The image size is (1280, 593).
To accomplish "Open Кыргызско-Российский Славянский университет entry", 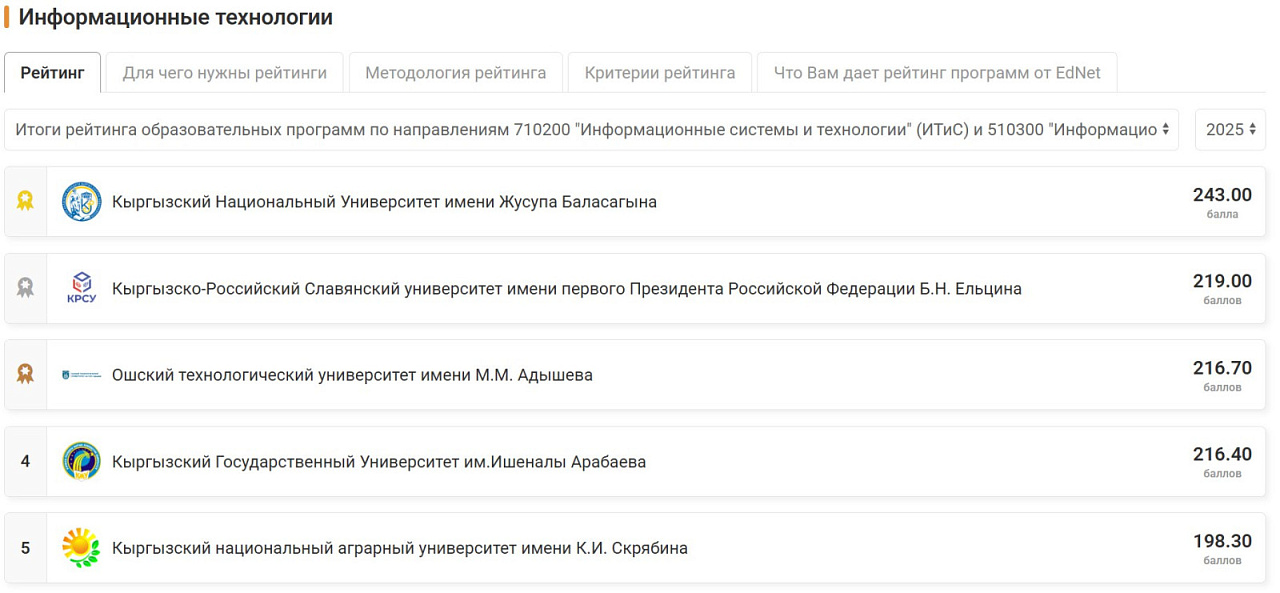I will point(566,289).
